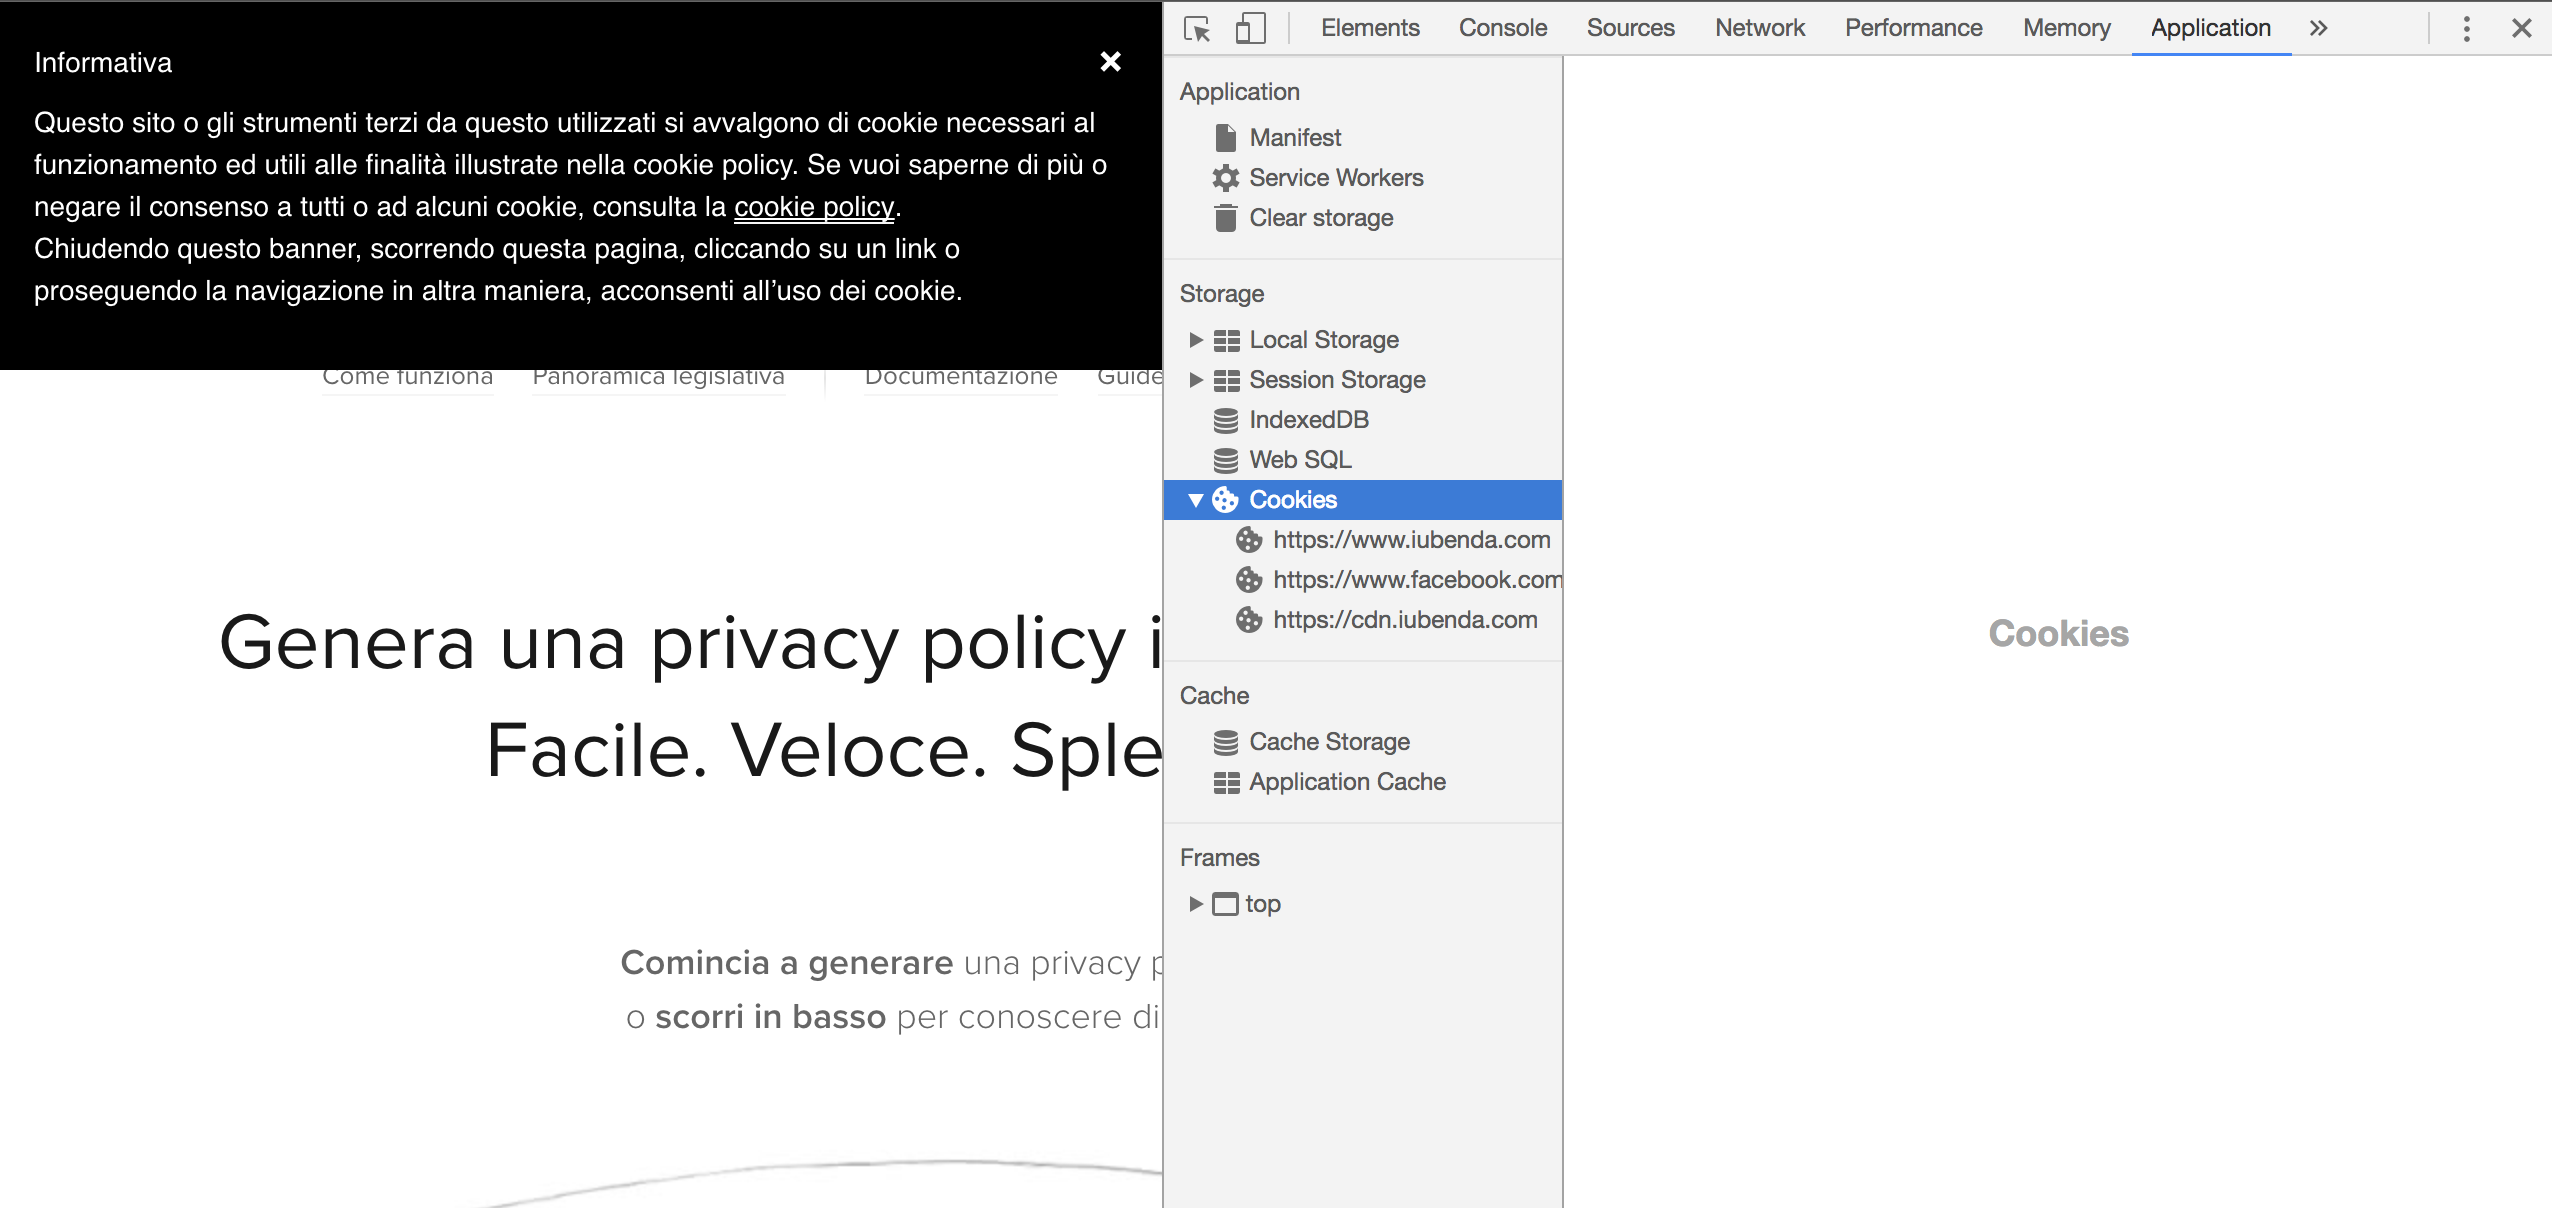This screenshot has height=1208, width=2552.
Task: Select the IndexedDB database icon
Action: [1226, 419]
